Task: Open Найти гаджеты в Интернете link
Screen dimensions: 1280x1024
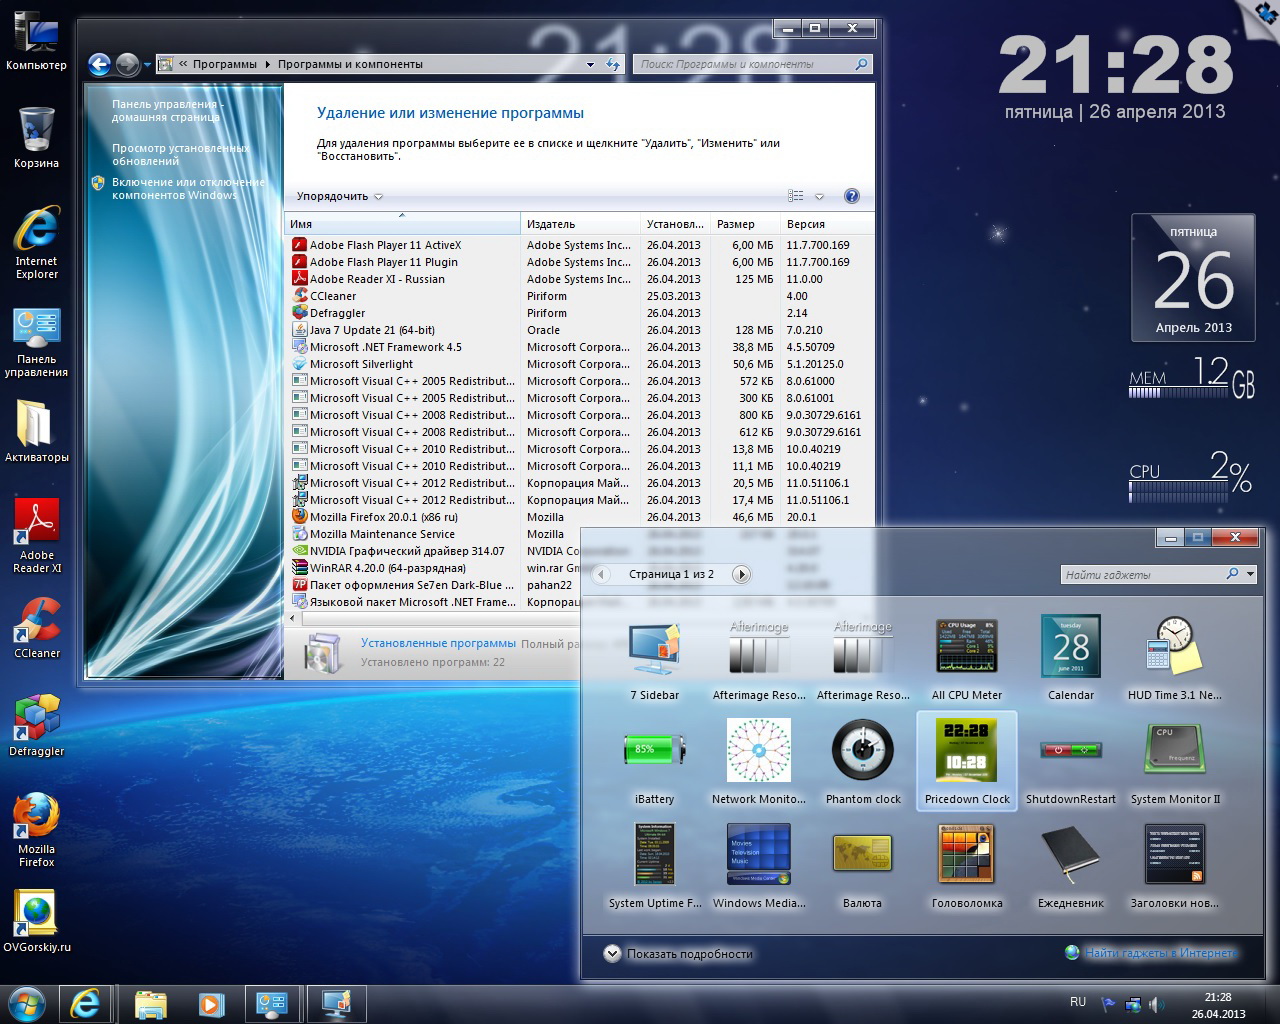Action: [x=1151, y=953]
